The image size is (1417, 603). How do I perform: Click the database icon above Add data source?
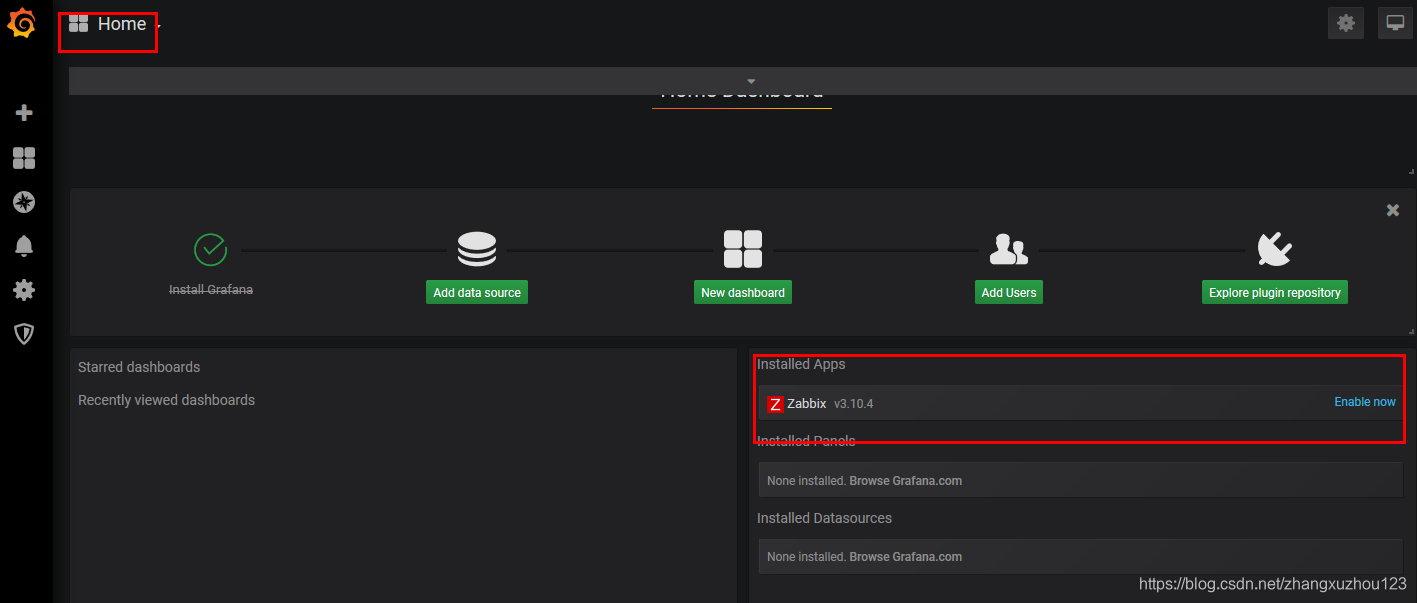click(x=476, y=249)
